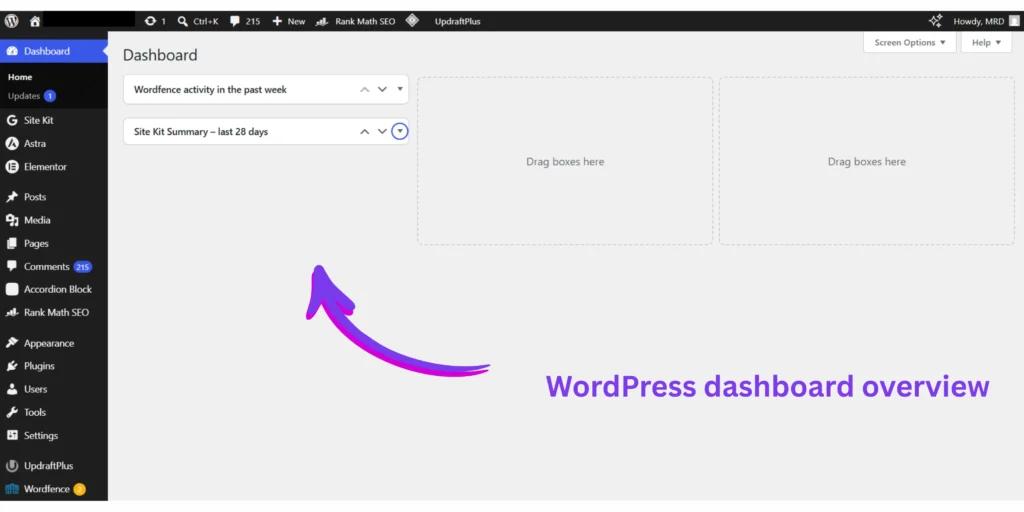Click the Elementor icon
The image size is (1024, 512).
12,167
